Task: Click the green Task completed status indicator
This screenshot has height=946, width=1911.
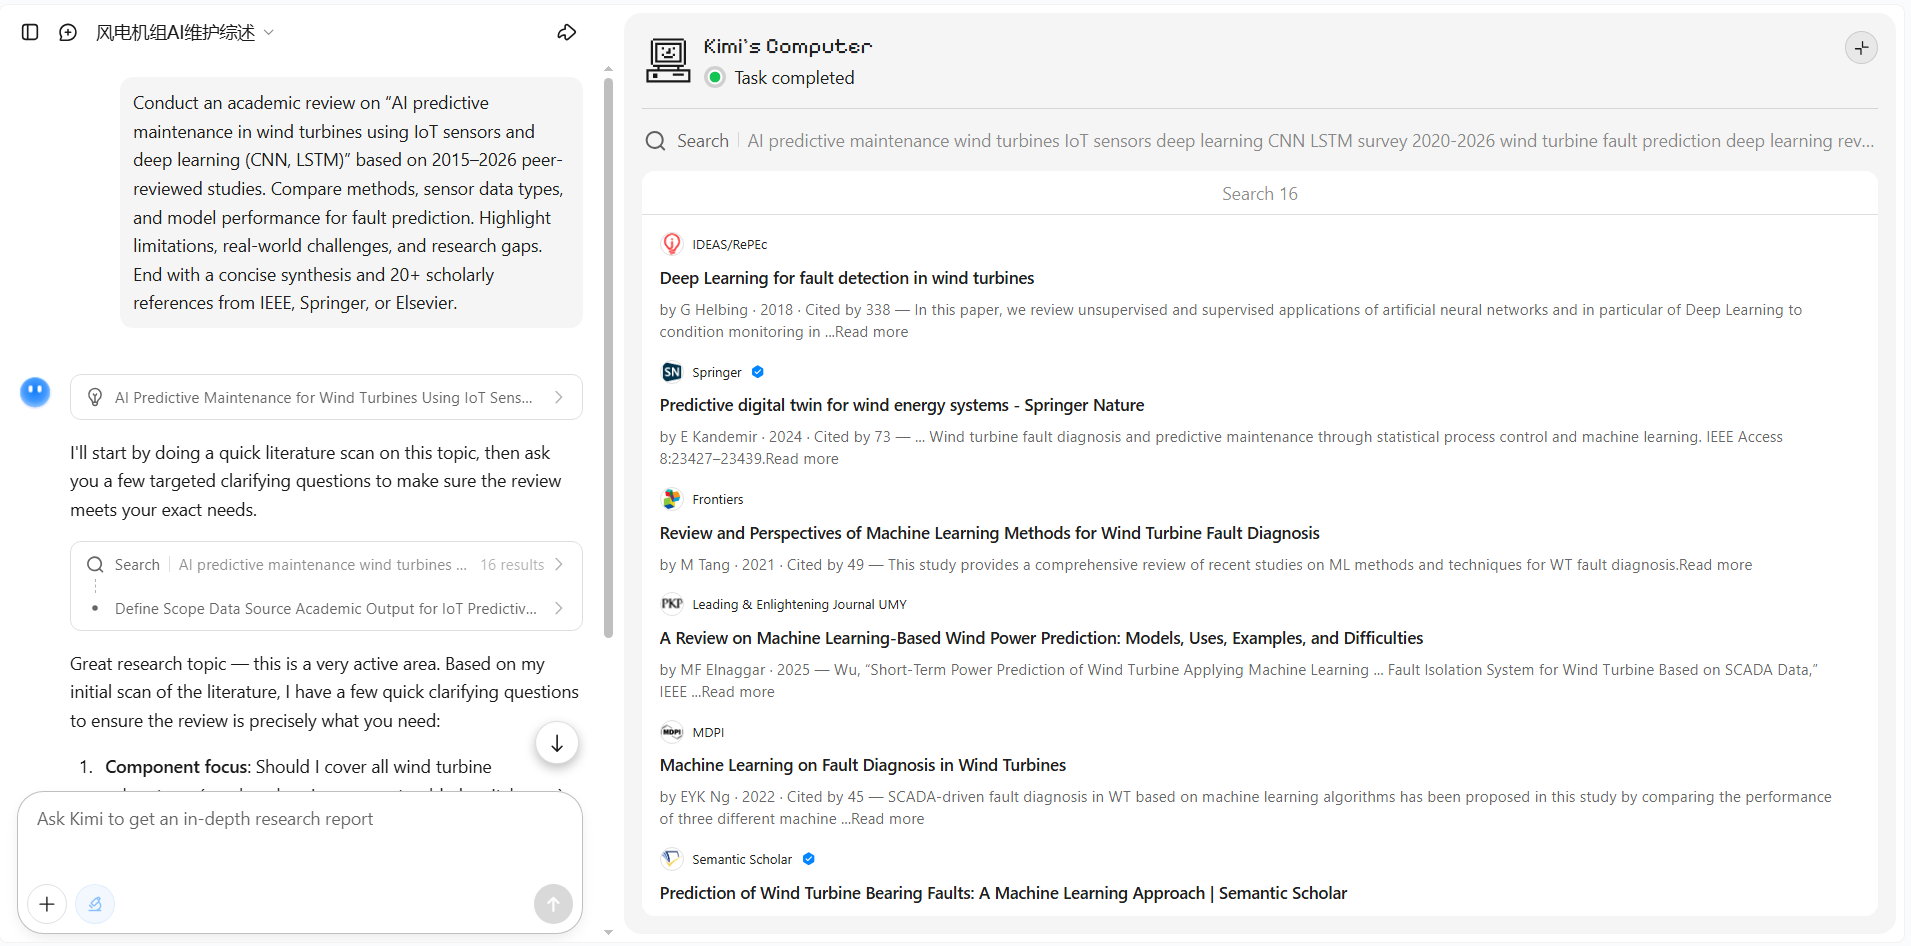Action: [715, 77]
